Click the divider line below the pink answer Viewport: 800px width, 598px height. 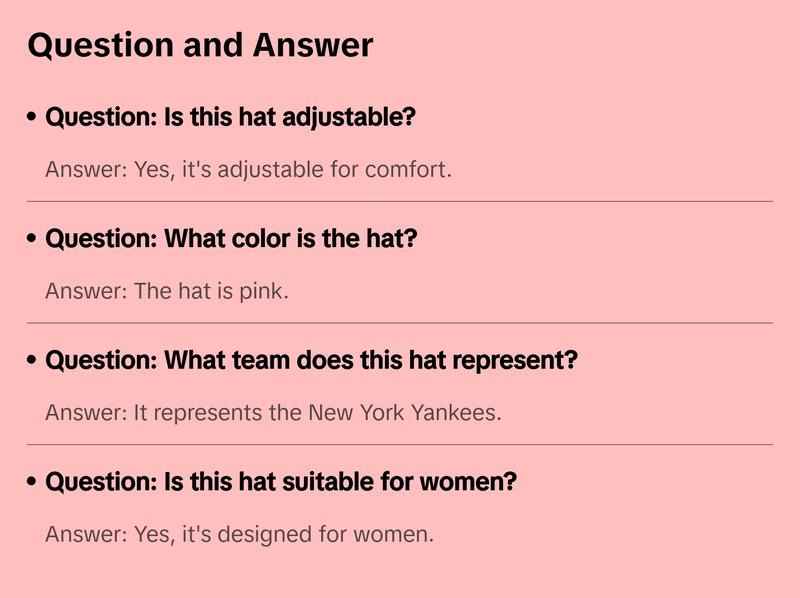(x=400, y=323)
